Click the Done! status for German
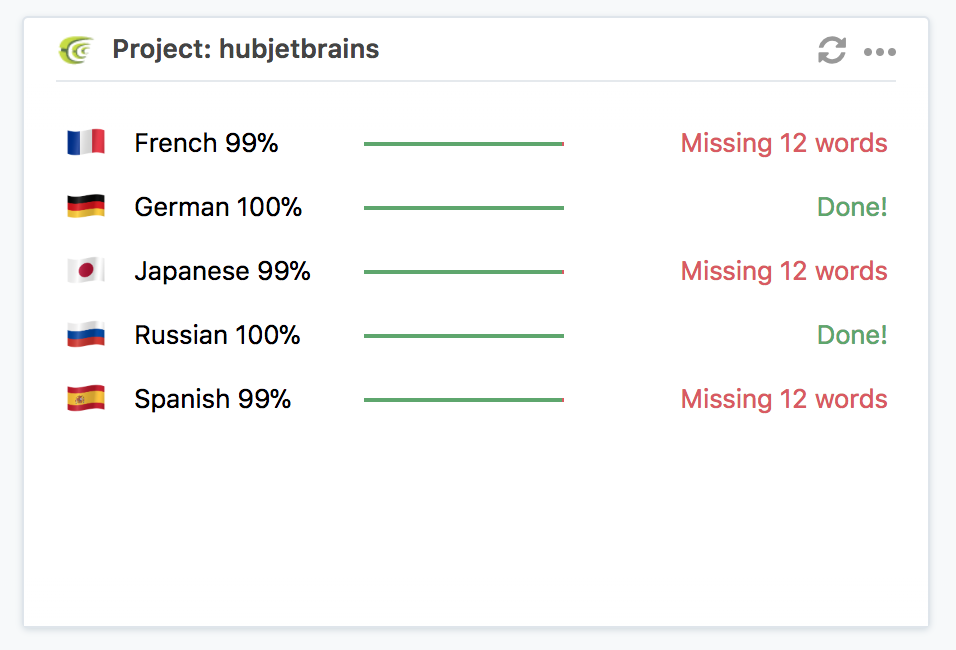 click(852, 207)
